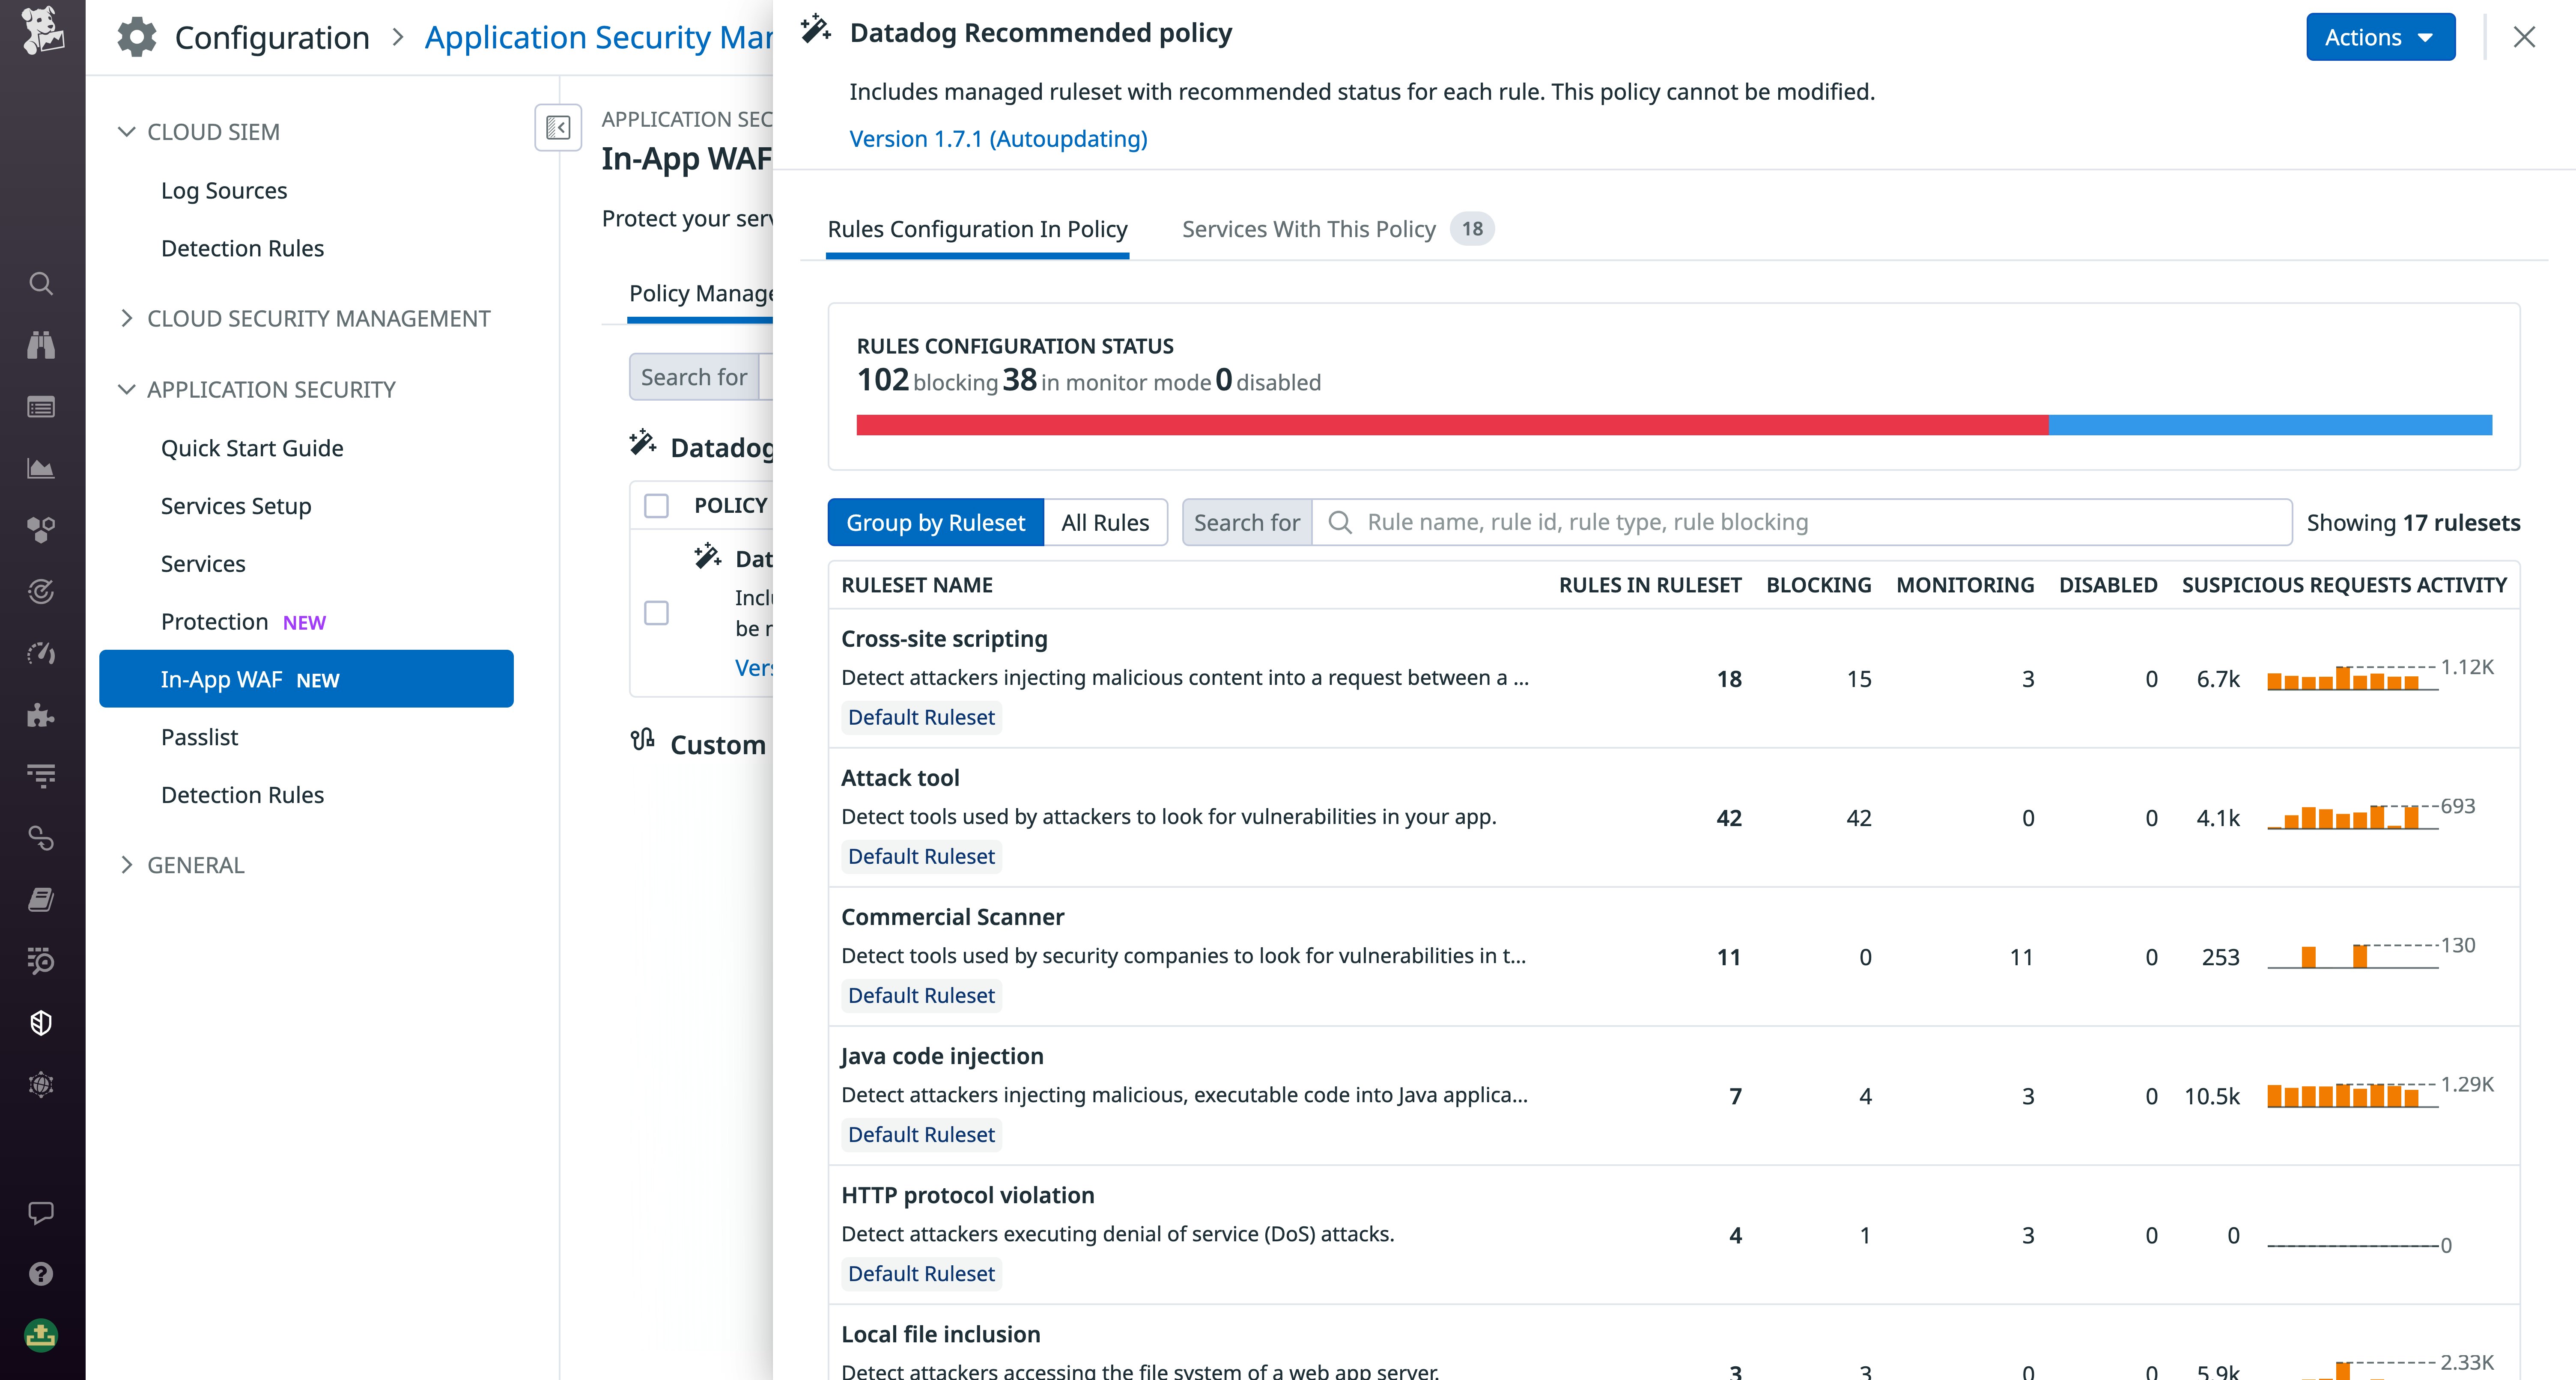Click the Cross-site scripting activity sparkline

click(x=2352, y=678)
